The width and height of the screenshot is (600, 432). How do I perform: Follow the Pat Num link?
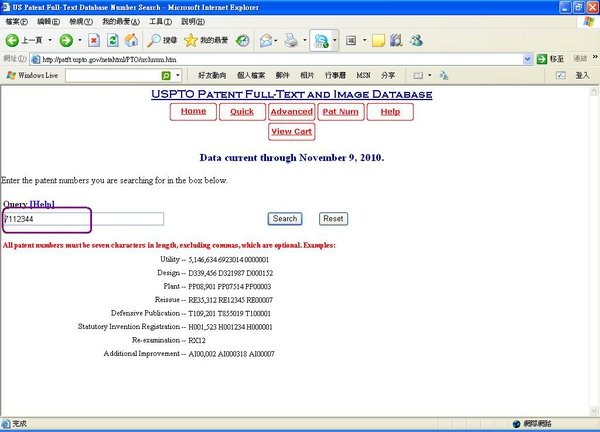pos(341,112)
